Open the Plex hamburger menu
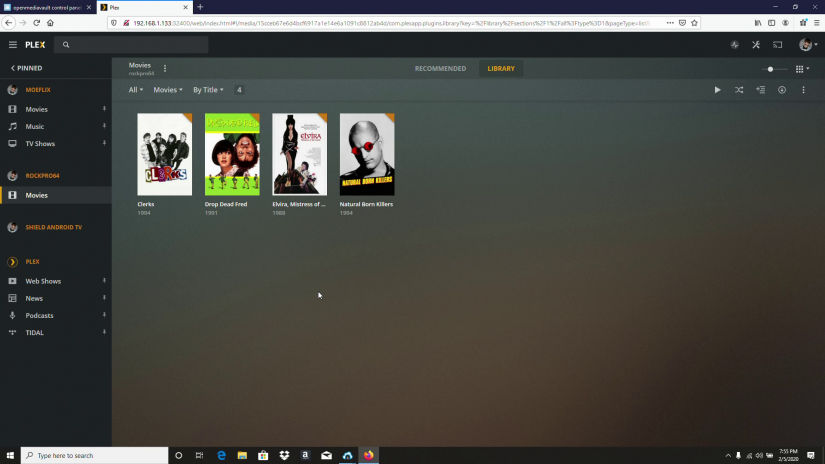825x464 pixels. (x=13, y=45)
